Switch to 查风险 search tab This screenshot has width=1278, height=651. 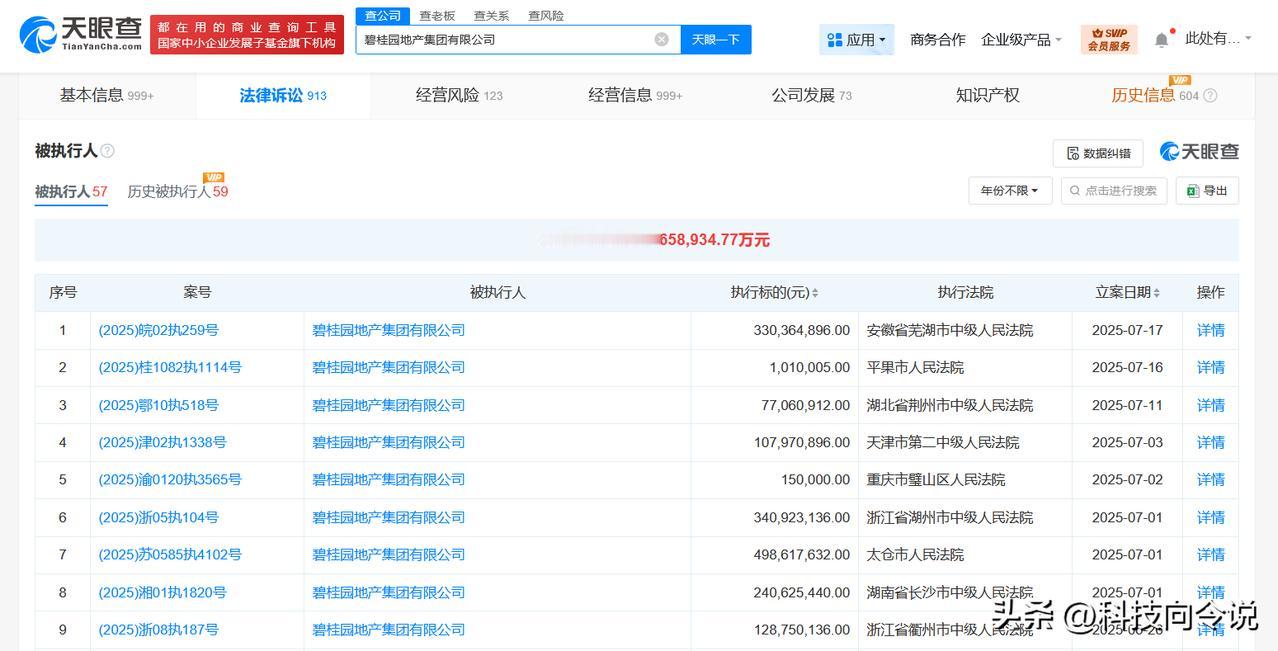pos(546,16)
